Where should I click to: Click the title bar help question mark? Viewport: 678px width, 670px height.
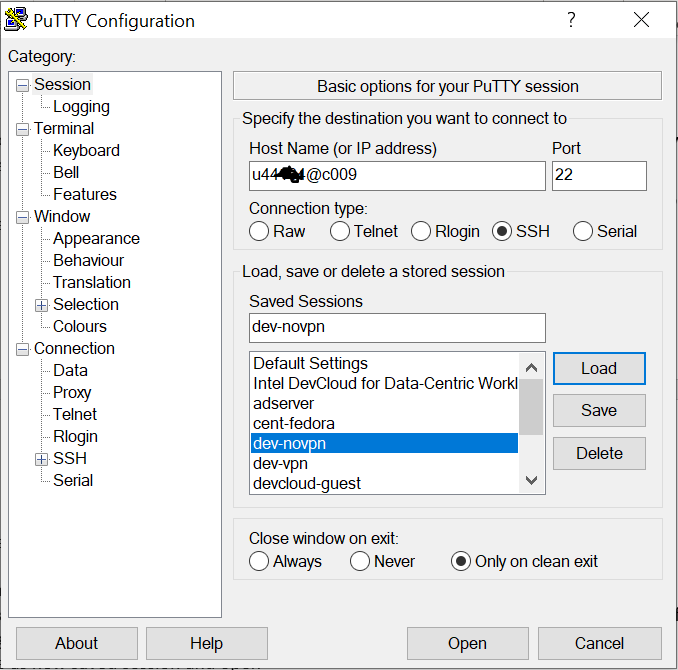point(571,20)
